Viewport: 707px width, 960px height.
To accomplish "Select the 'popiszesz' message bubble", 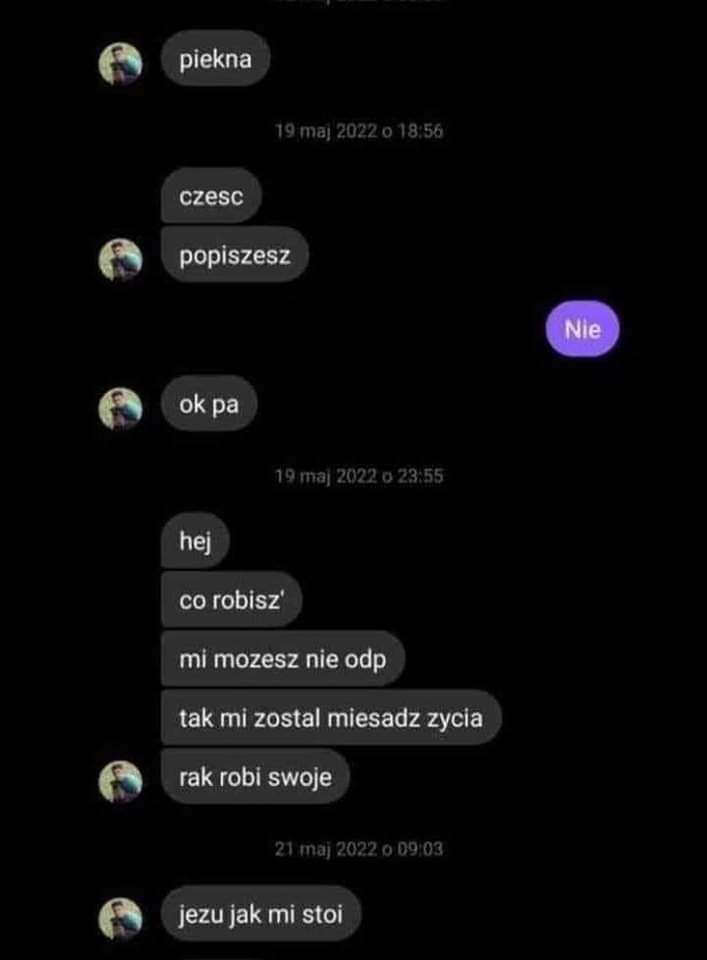I will 234,255.
